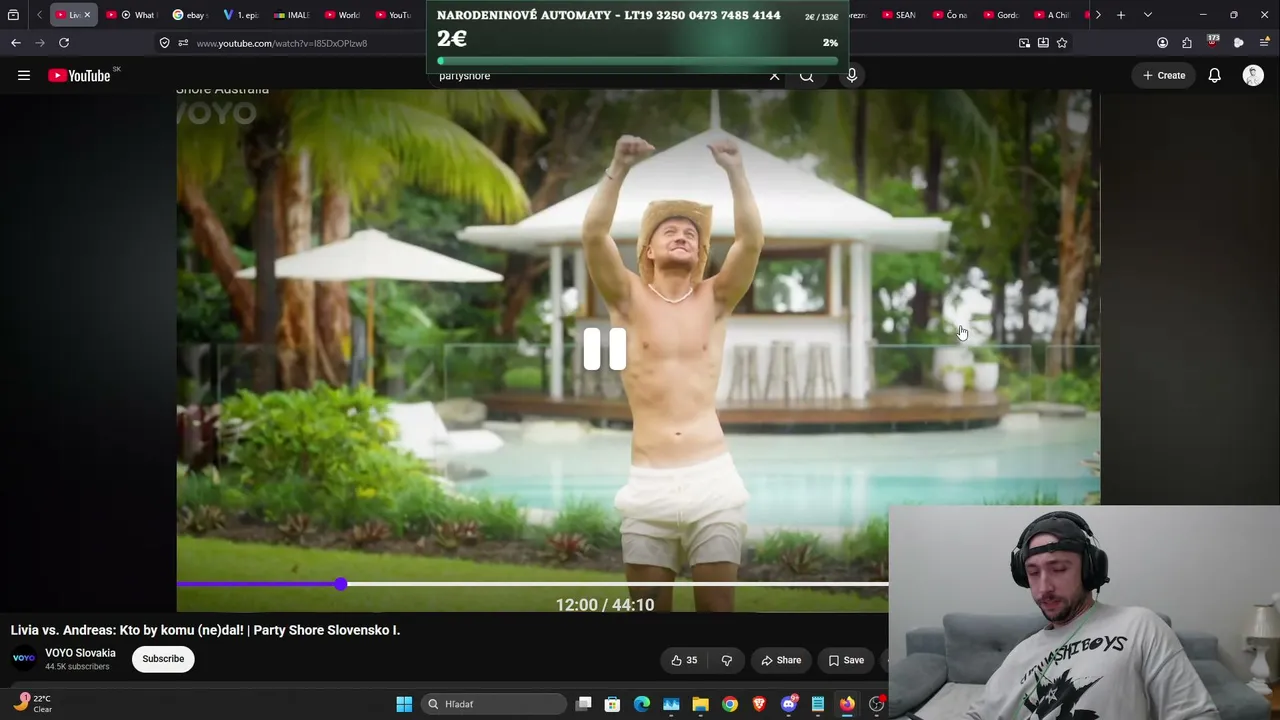Switch to the "What" YouTube tab
The width and height of the screenshot is (1280, 720).
[131, 15]
